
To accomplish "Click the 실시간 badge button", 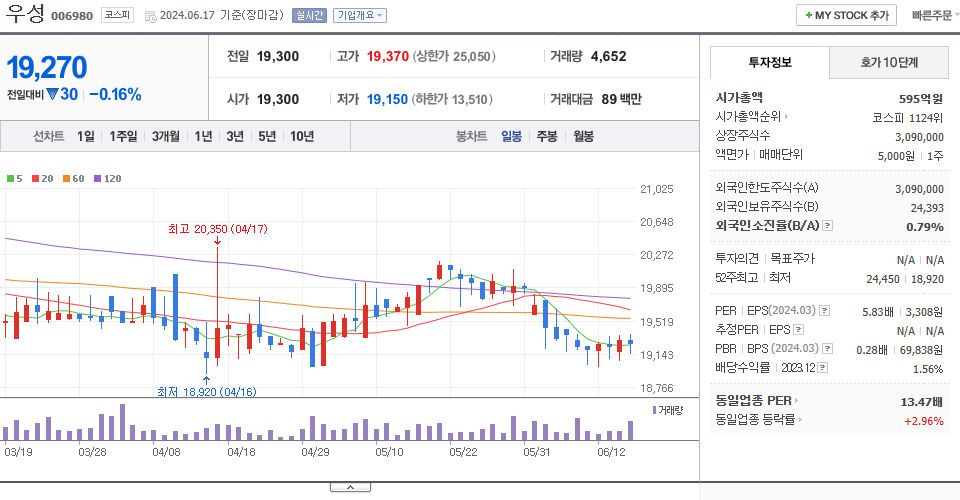I will 309,15.
